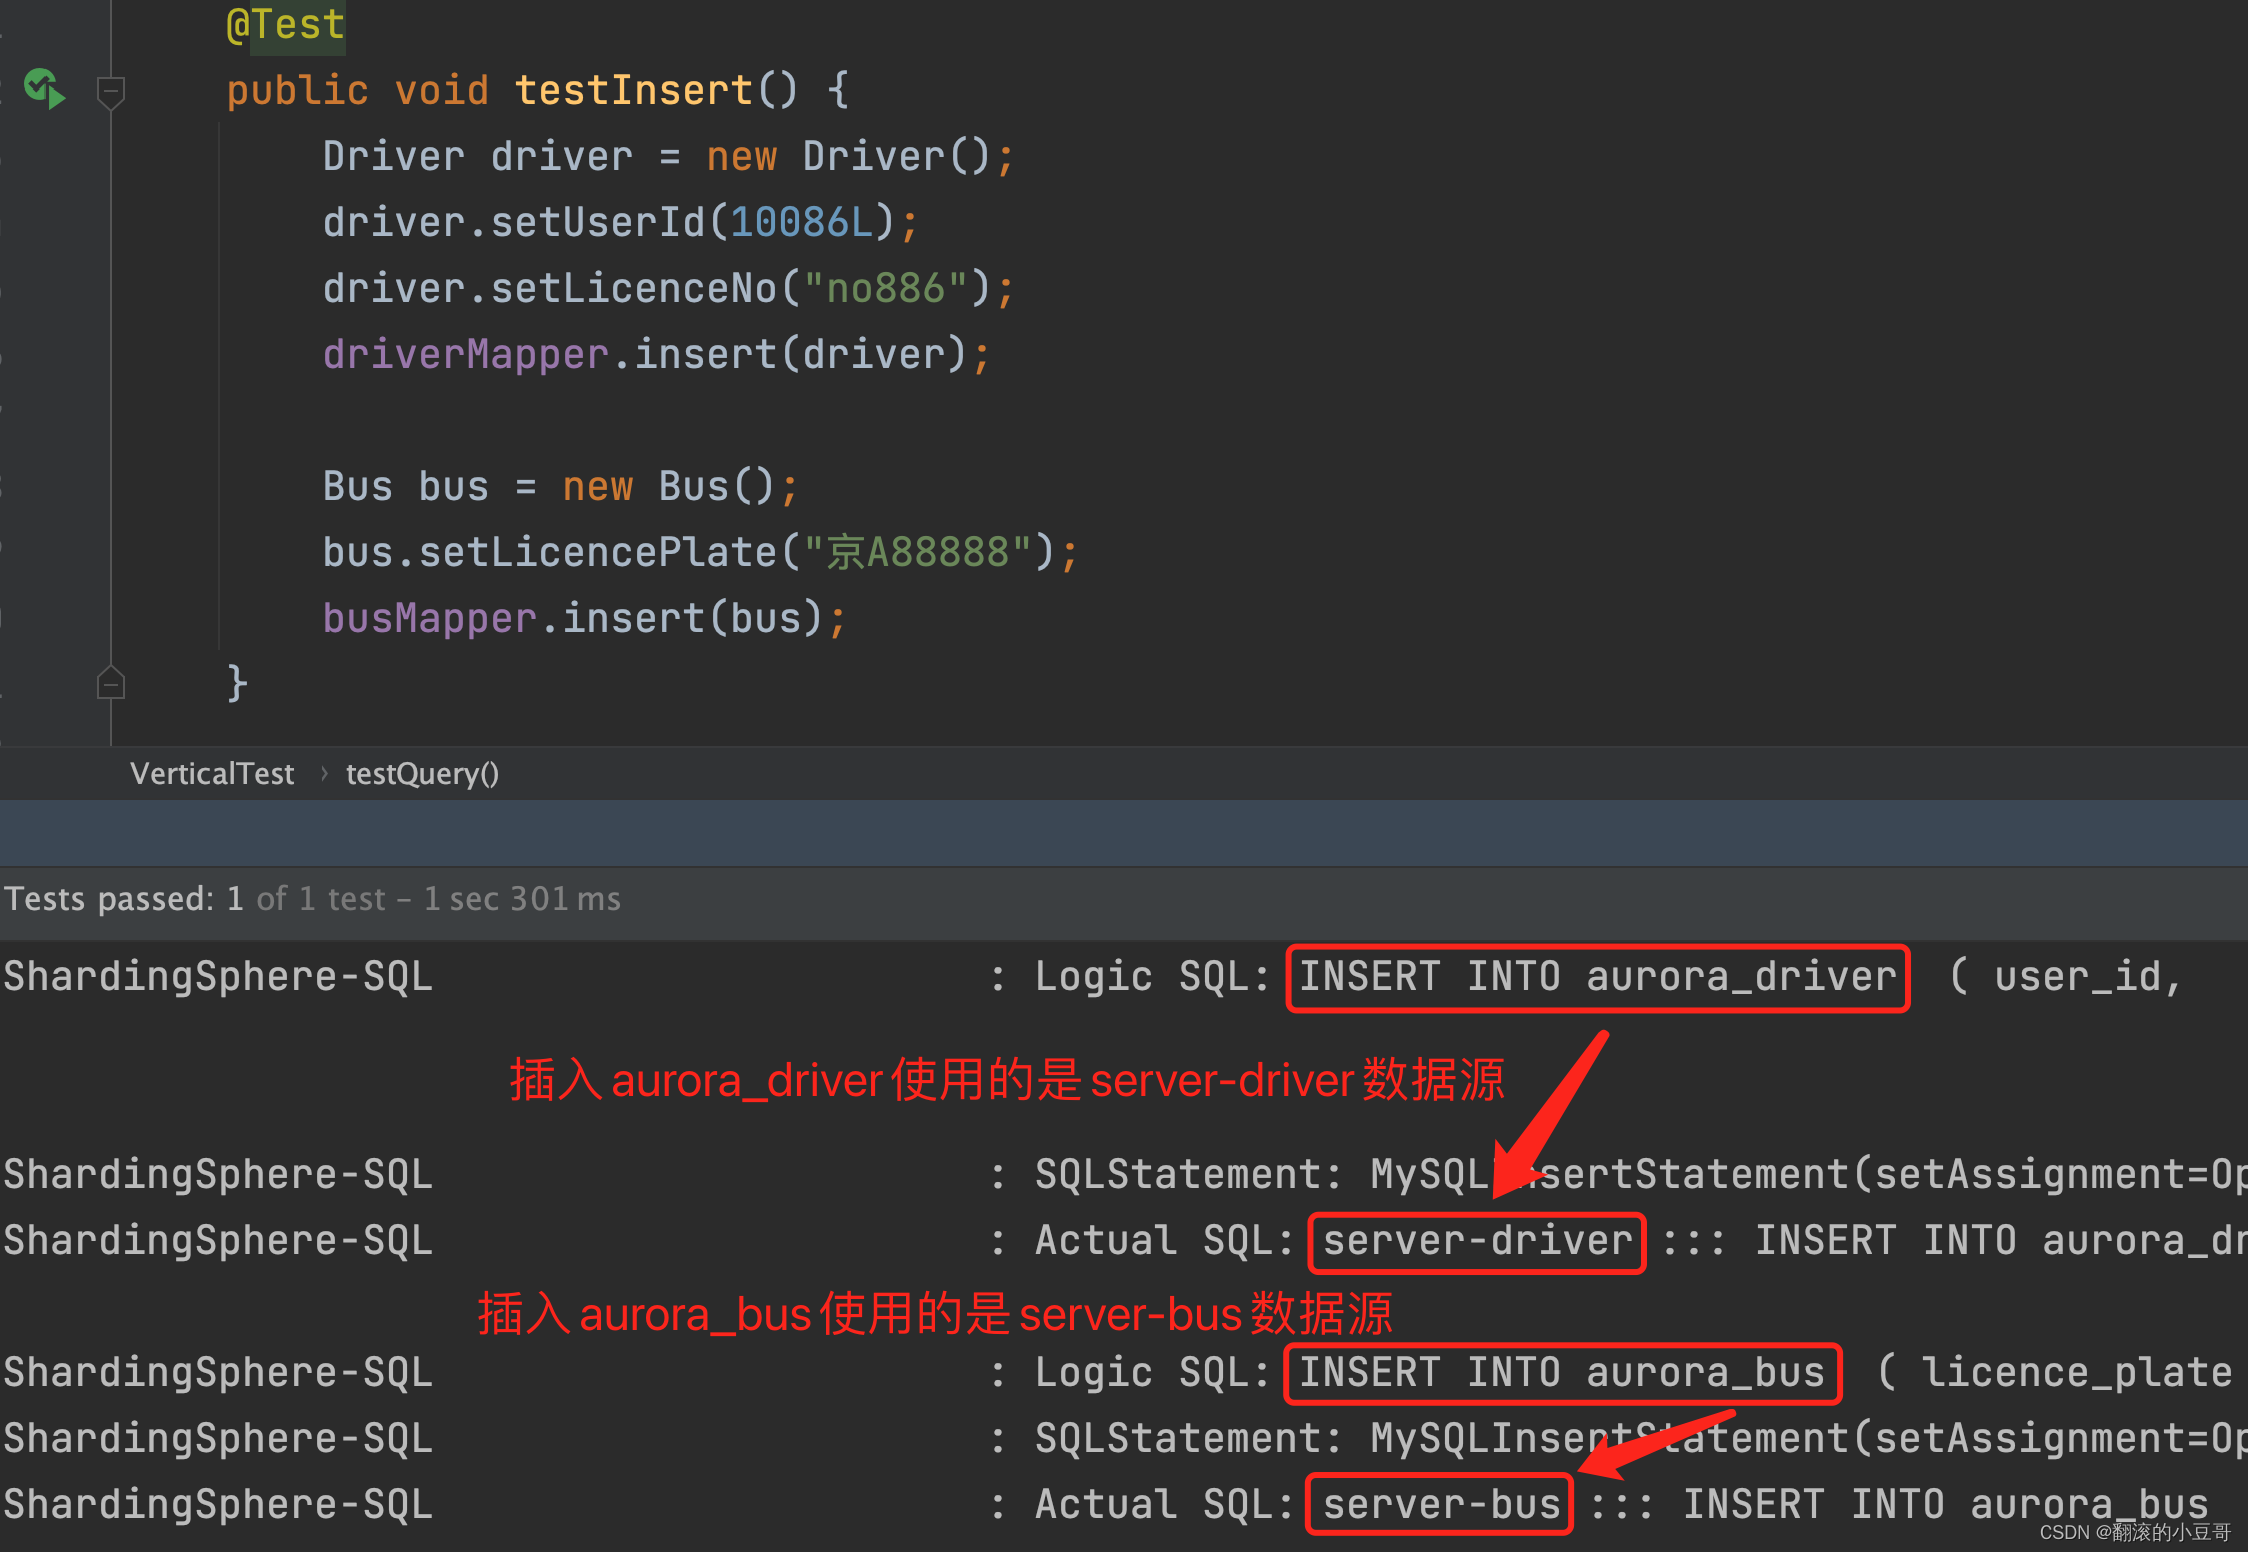Click 'server-bus' in the Actual SQL log
Screen dimensions: 2248x1552
(x=1440, y=1504)
